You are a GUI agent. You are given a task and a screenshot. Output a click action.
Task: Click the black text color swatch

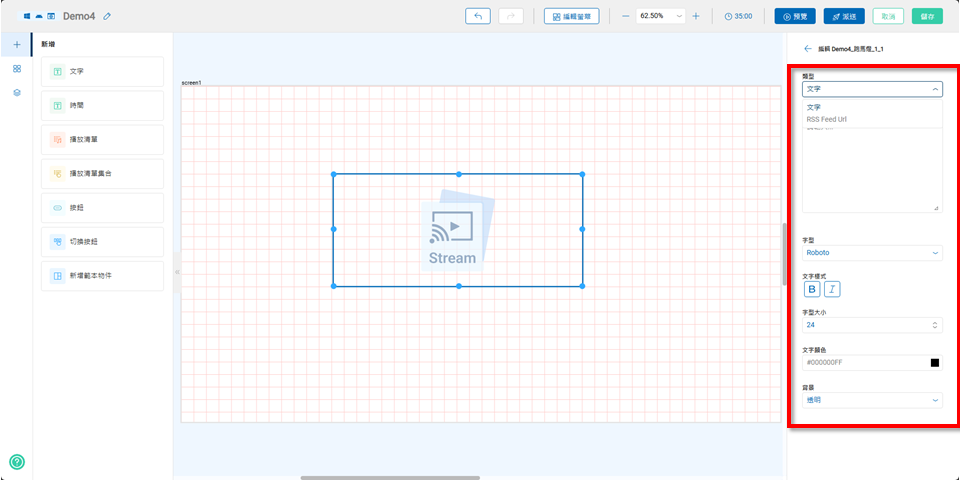coord(935,363)
